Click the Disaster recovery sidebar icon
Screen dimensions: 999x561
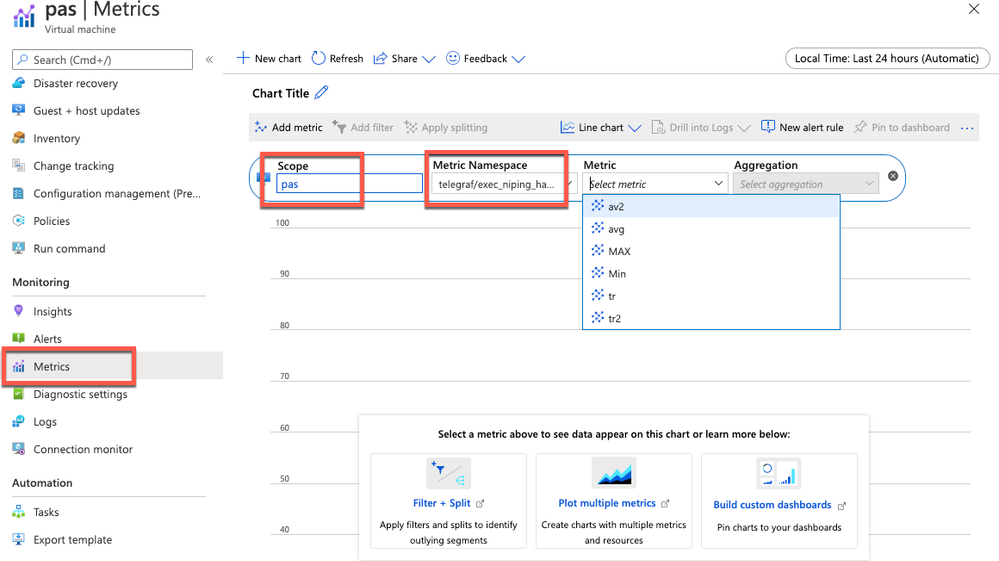[x=19, y=83]
